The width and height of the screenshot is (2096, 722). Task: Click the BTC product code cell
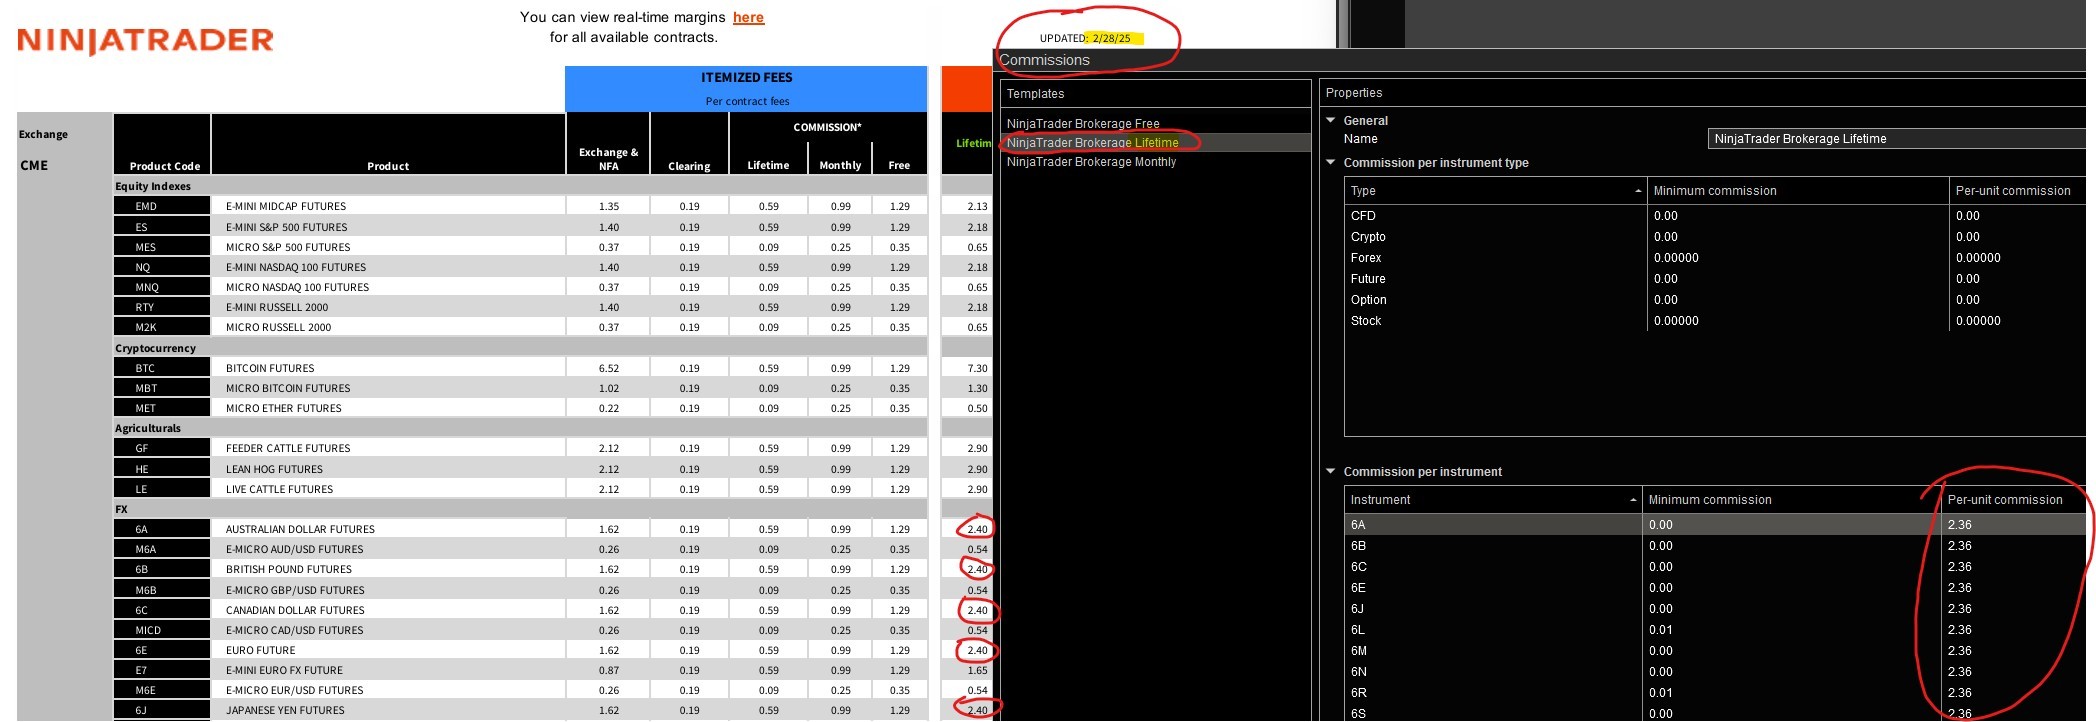point(162,368)
